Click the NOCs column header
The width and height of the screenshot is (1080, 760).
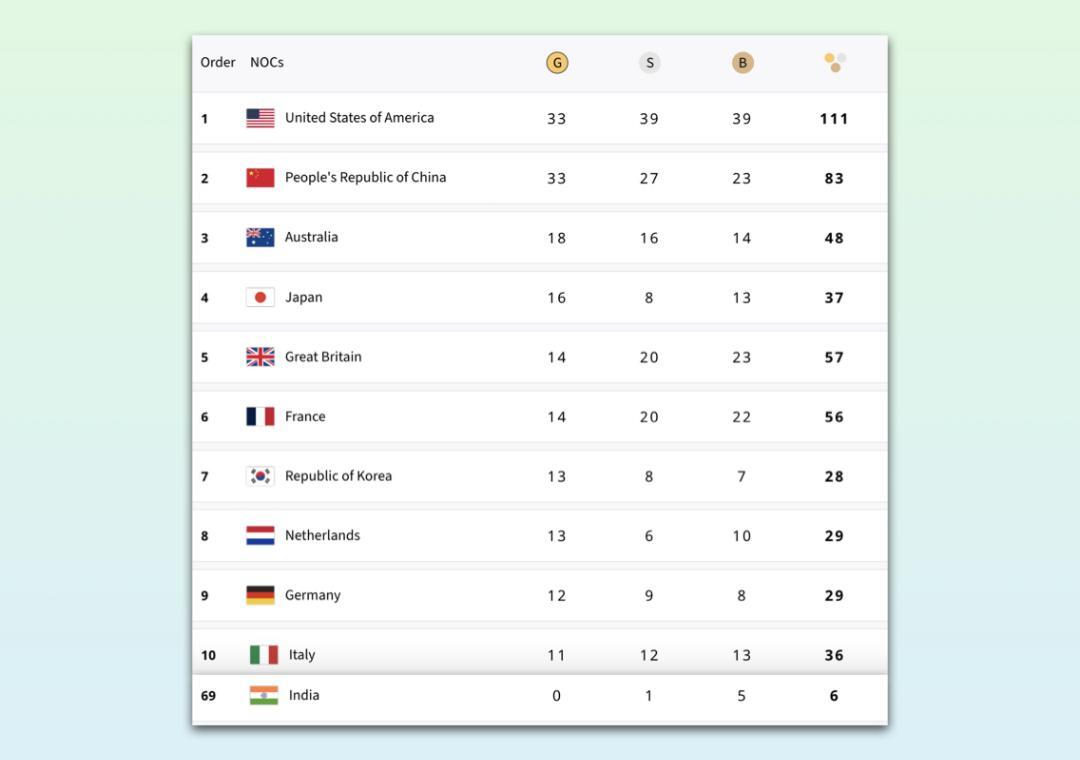(267, 62)
